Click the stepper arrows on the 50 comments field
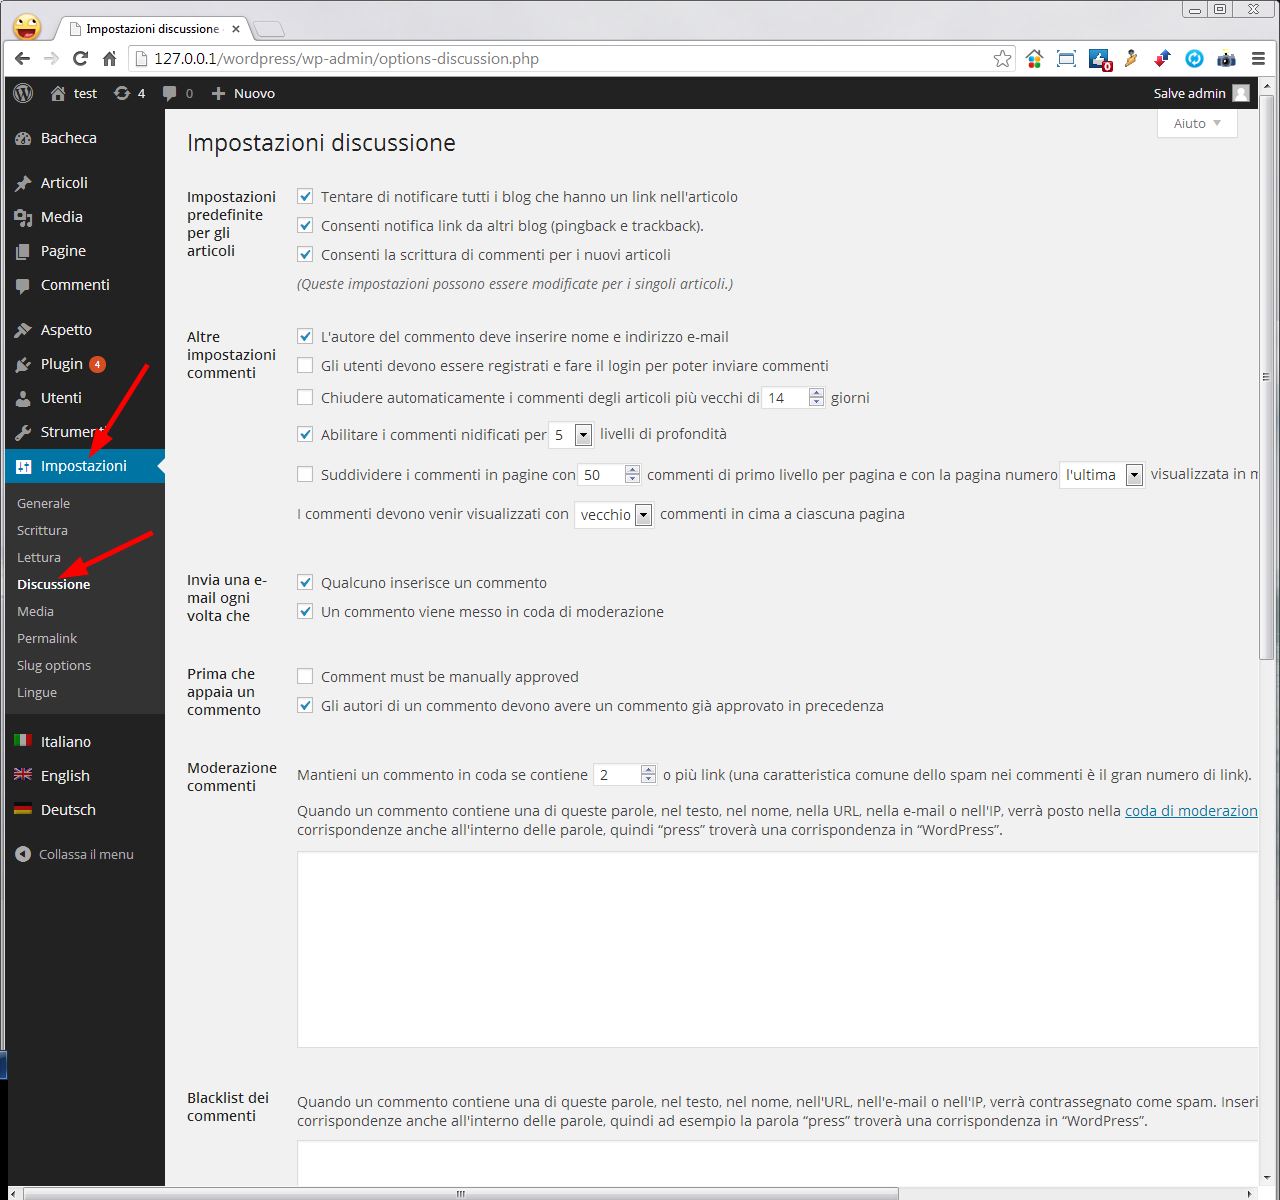The width and height of the screenshot is (1280, 1200). pyautogui.click(x=632, y=475)
